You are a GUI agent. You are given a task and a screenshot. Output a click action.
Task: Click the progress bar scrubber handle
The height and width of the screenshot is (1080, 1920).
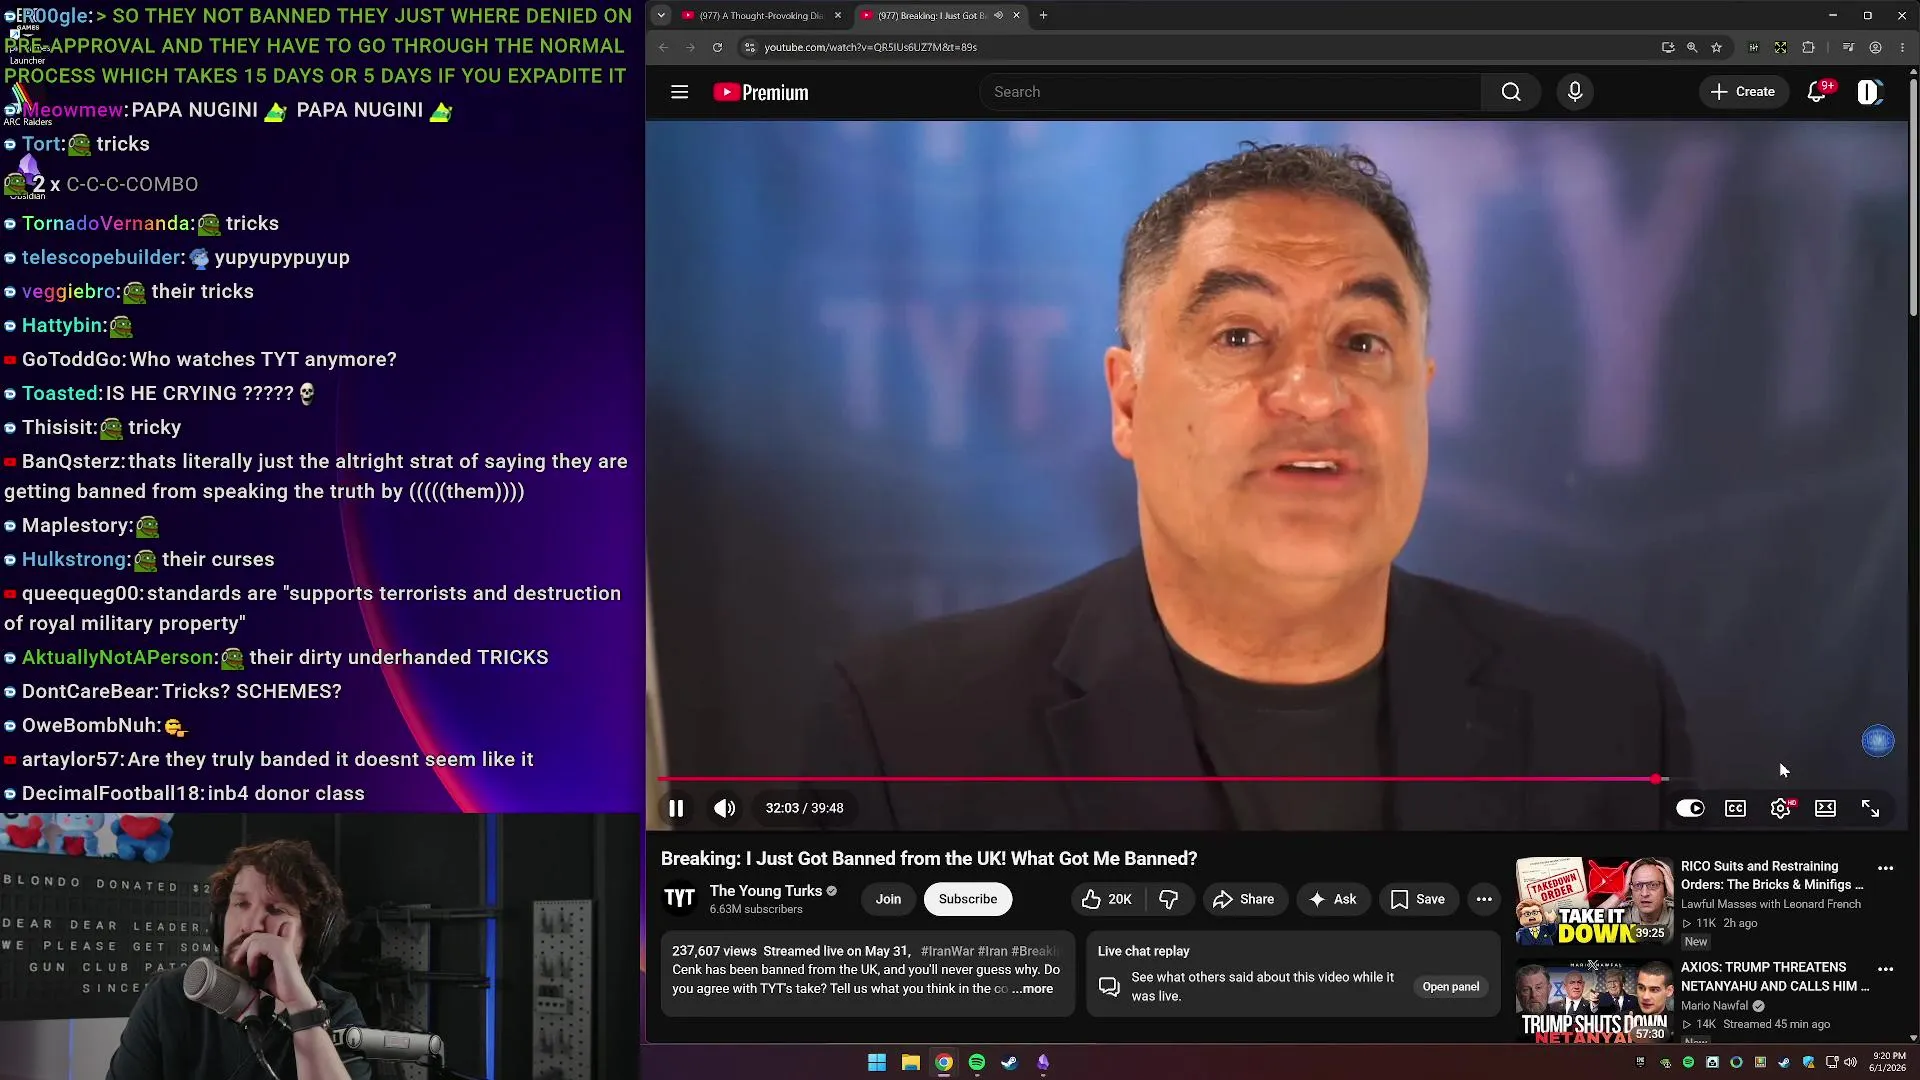pos(1656,779)
